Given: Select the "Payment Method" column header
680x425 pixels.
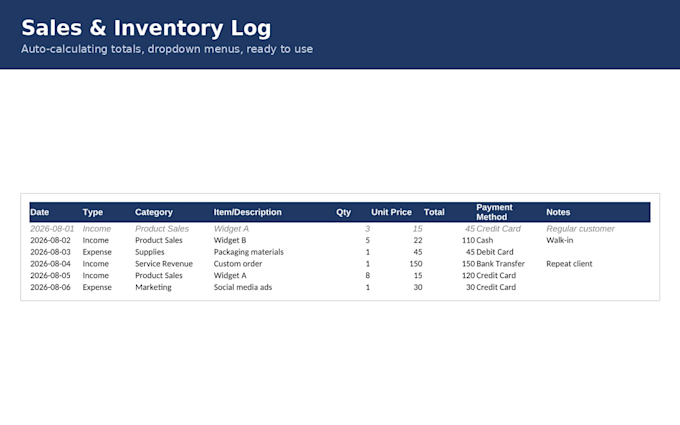Looking at the screenshot, I should point(494,212).
